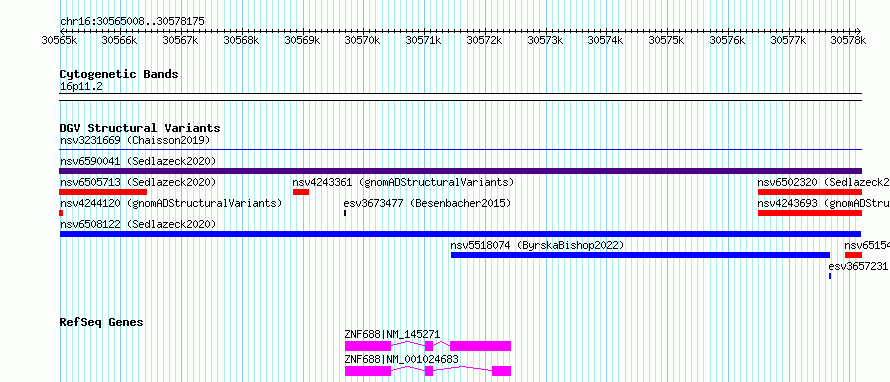Viewport: 890px width, 382px height.
Task: Click the 30577k ruler tick label
Action: (x=788, y=40)
